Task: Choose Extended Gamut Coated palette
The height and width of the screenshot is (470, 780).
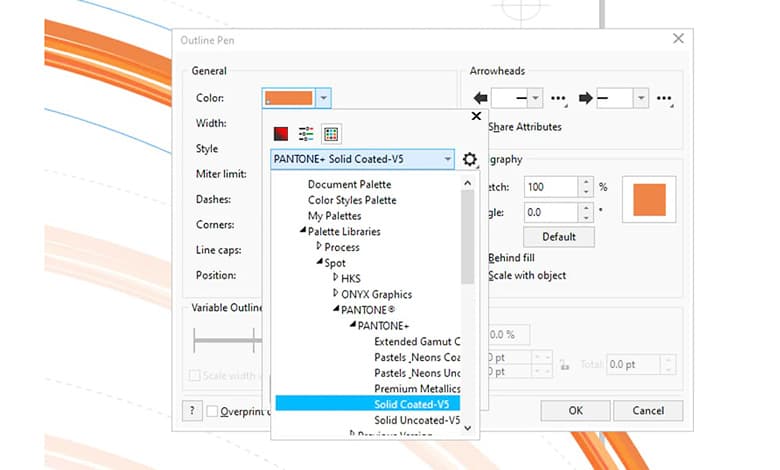Action: pyautogui.click(x=417, y=342)
